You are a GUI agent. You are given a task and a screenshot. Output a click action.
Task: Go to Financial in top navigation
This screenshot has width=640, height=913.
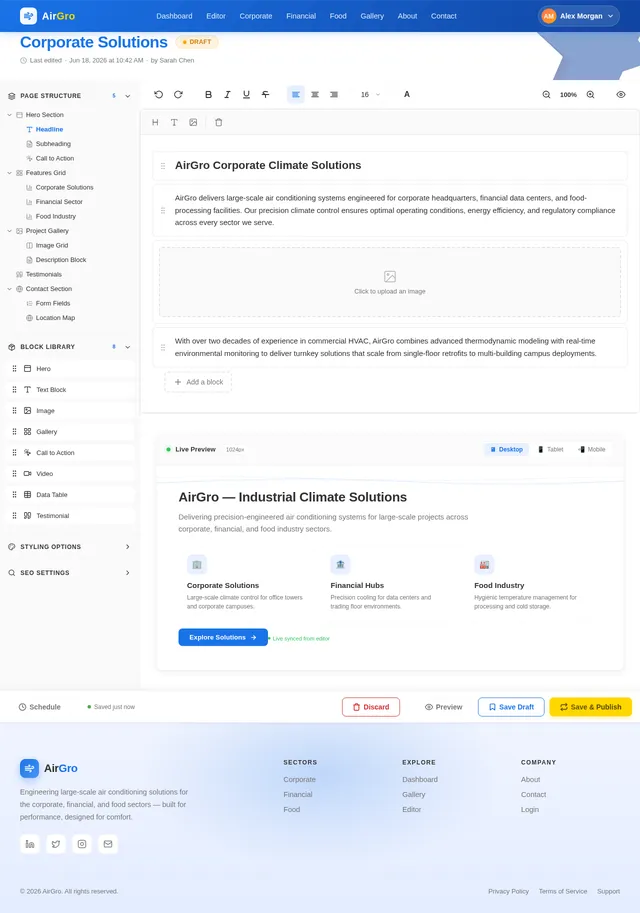tap(301, 16)
